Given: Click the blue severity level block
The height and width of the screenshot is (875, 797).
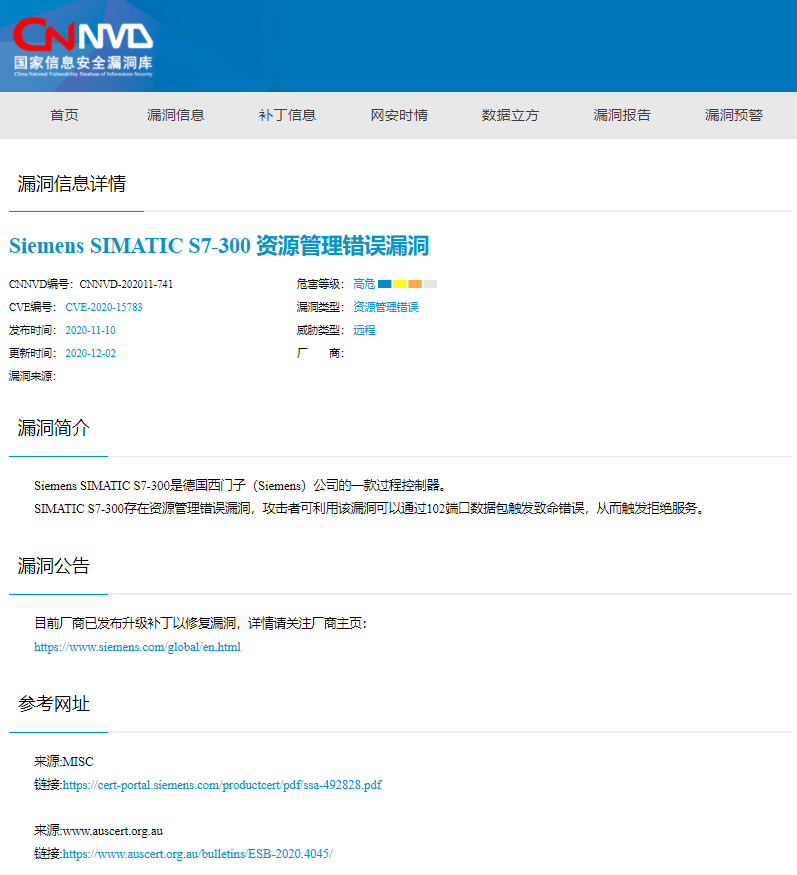Looking at the screenshot, I should pyautogui.click(x=385, y=284).
